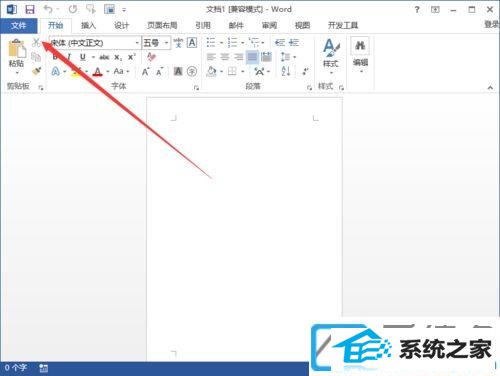Click the binoculars Editing icon
500x376 pixels.
tap(360, 46)
